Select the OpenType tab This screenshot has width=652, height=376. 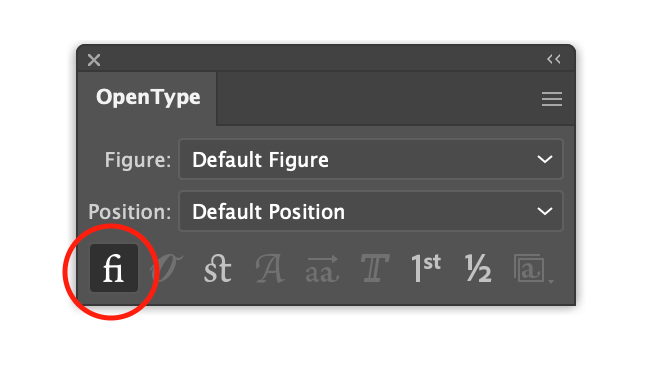pos(148,98)
